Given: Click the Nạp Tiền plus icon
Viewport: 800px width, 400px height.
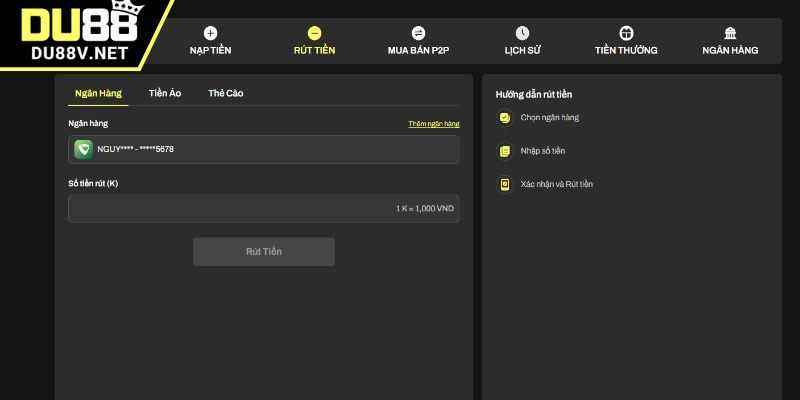Looking at the screenshot, I should click(210, 33).
